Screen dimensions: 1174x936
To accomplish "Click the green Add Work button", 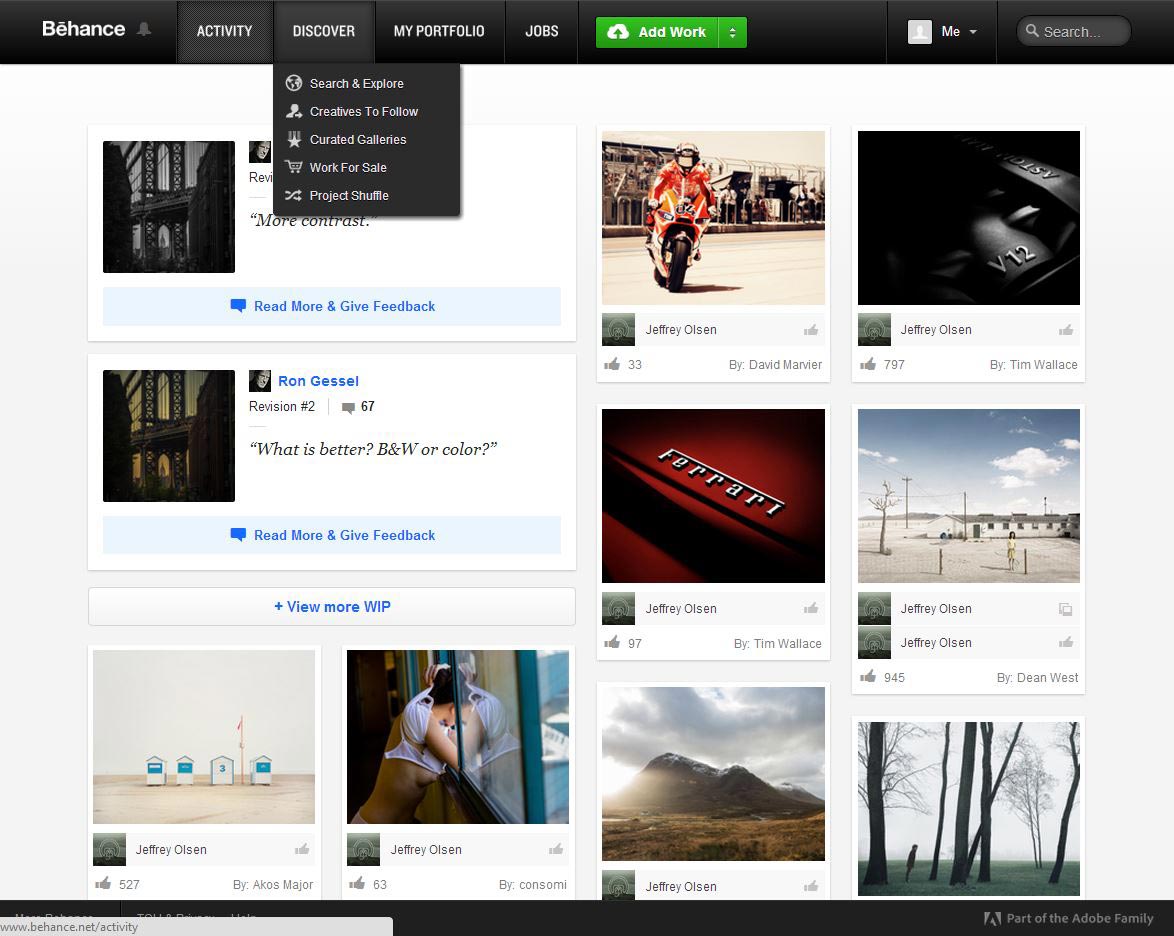I will [x=658, y=32].
